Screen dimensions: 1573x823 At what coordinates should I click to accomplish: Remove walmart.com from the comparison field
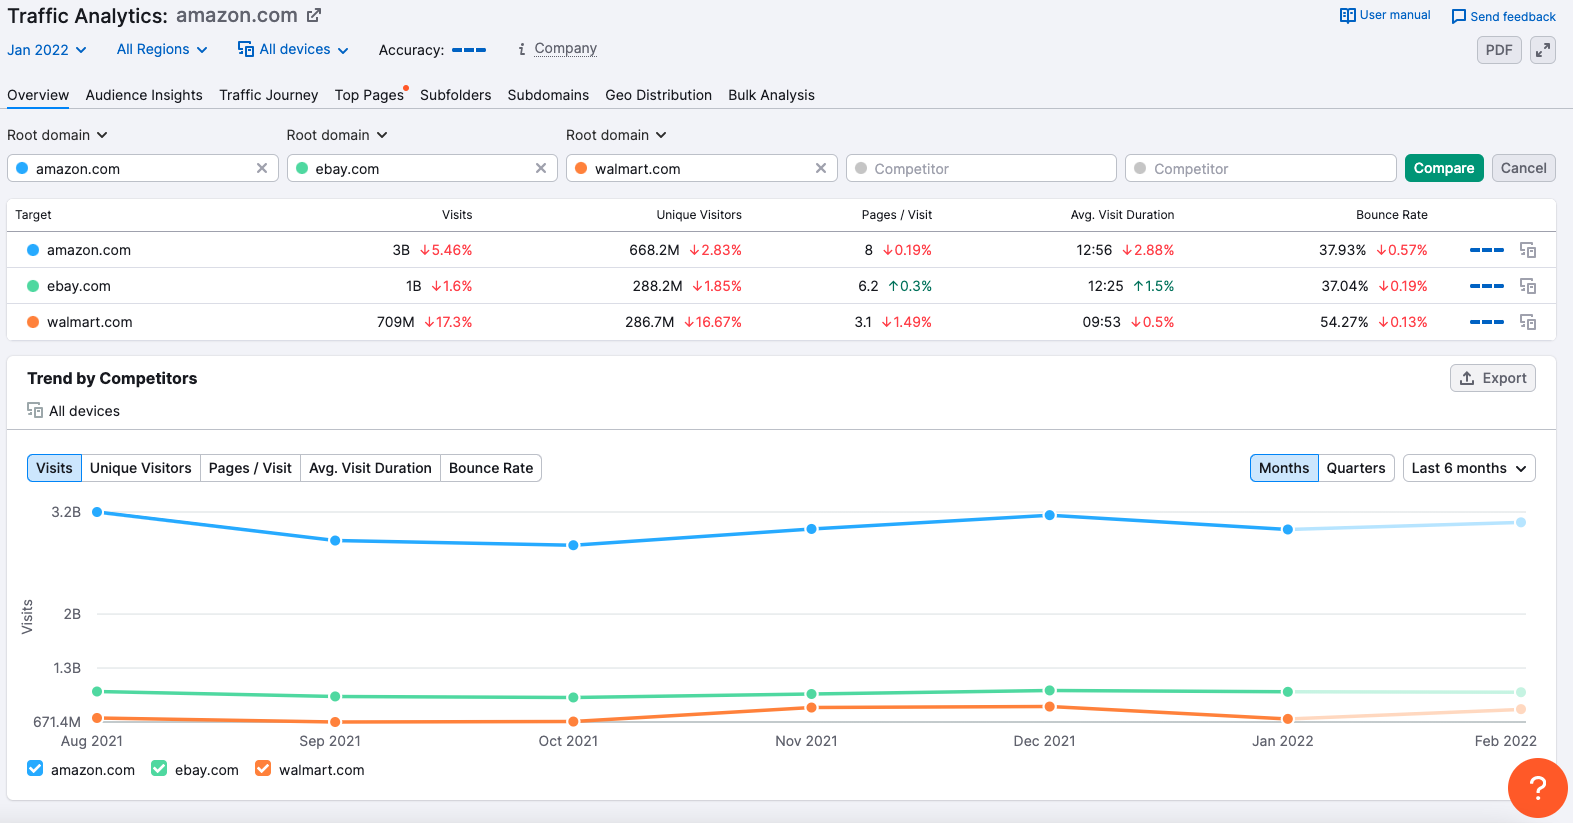[821, 168]
